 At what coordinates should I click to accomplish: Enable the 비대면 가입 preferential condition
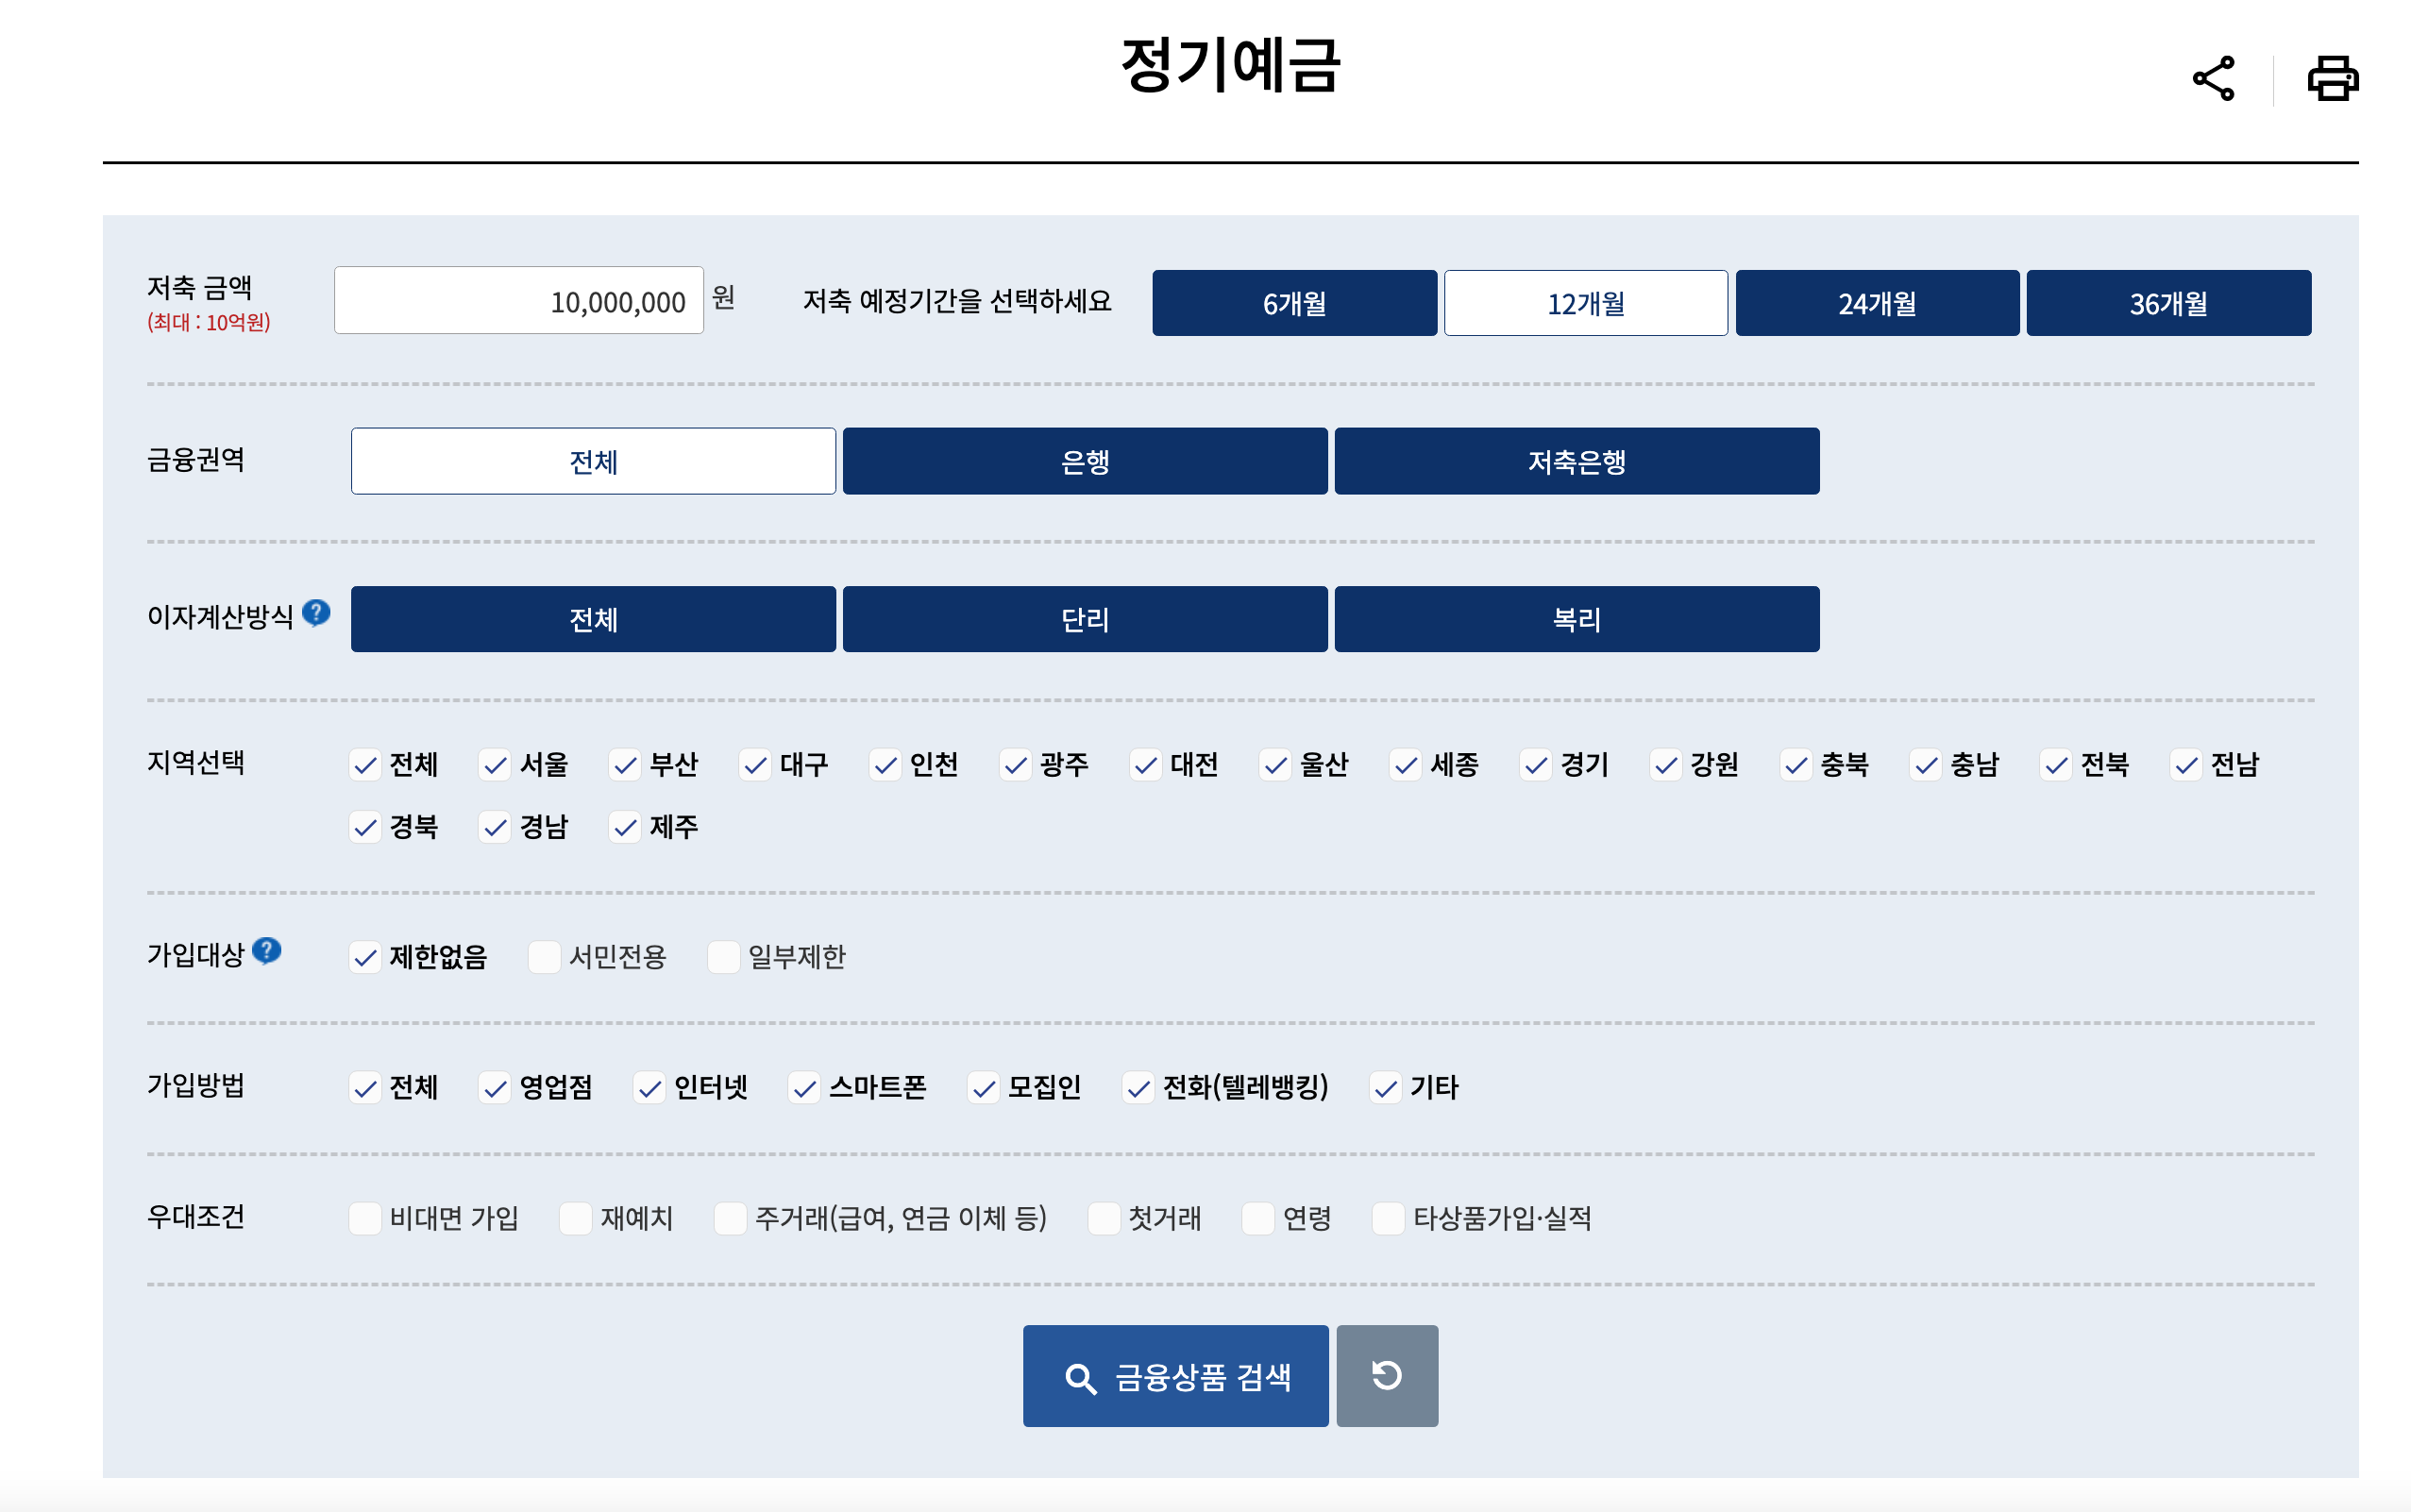point(364,1218)
